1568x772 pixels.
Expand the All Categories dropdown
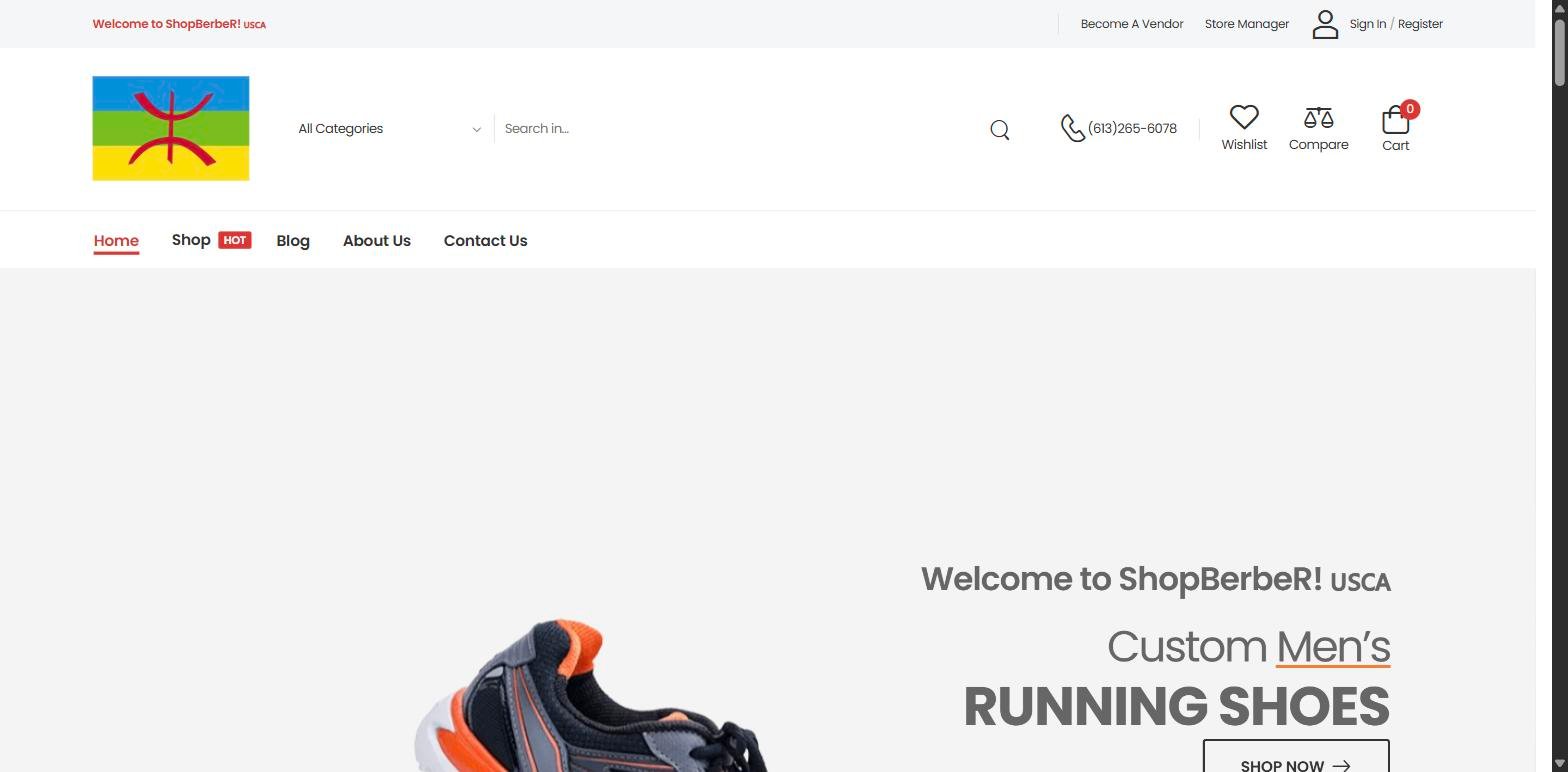point(389,128)
